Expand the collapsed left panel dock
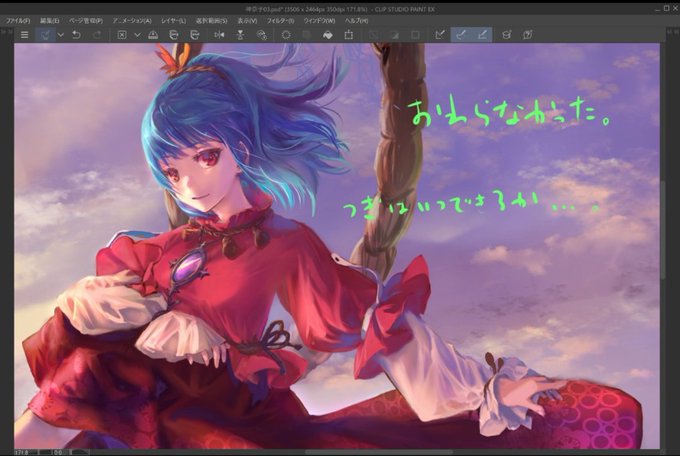The image size is (680, 456). (x=6, y=31)
